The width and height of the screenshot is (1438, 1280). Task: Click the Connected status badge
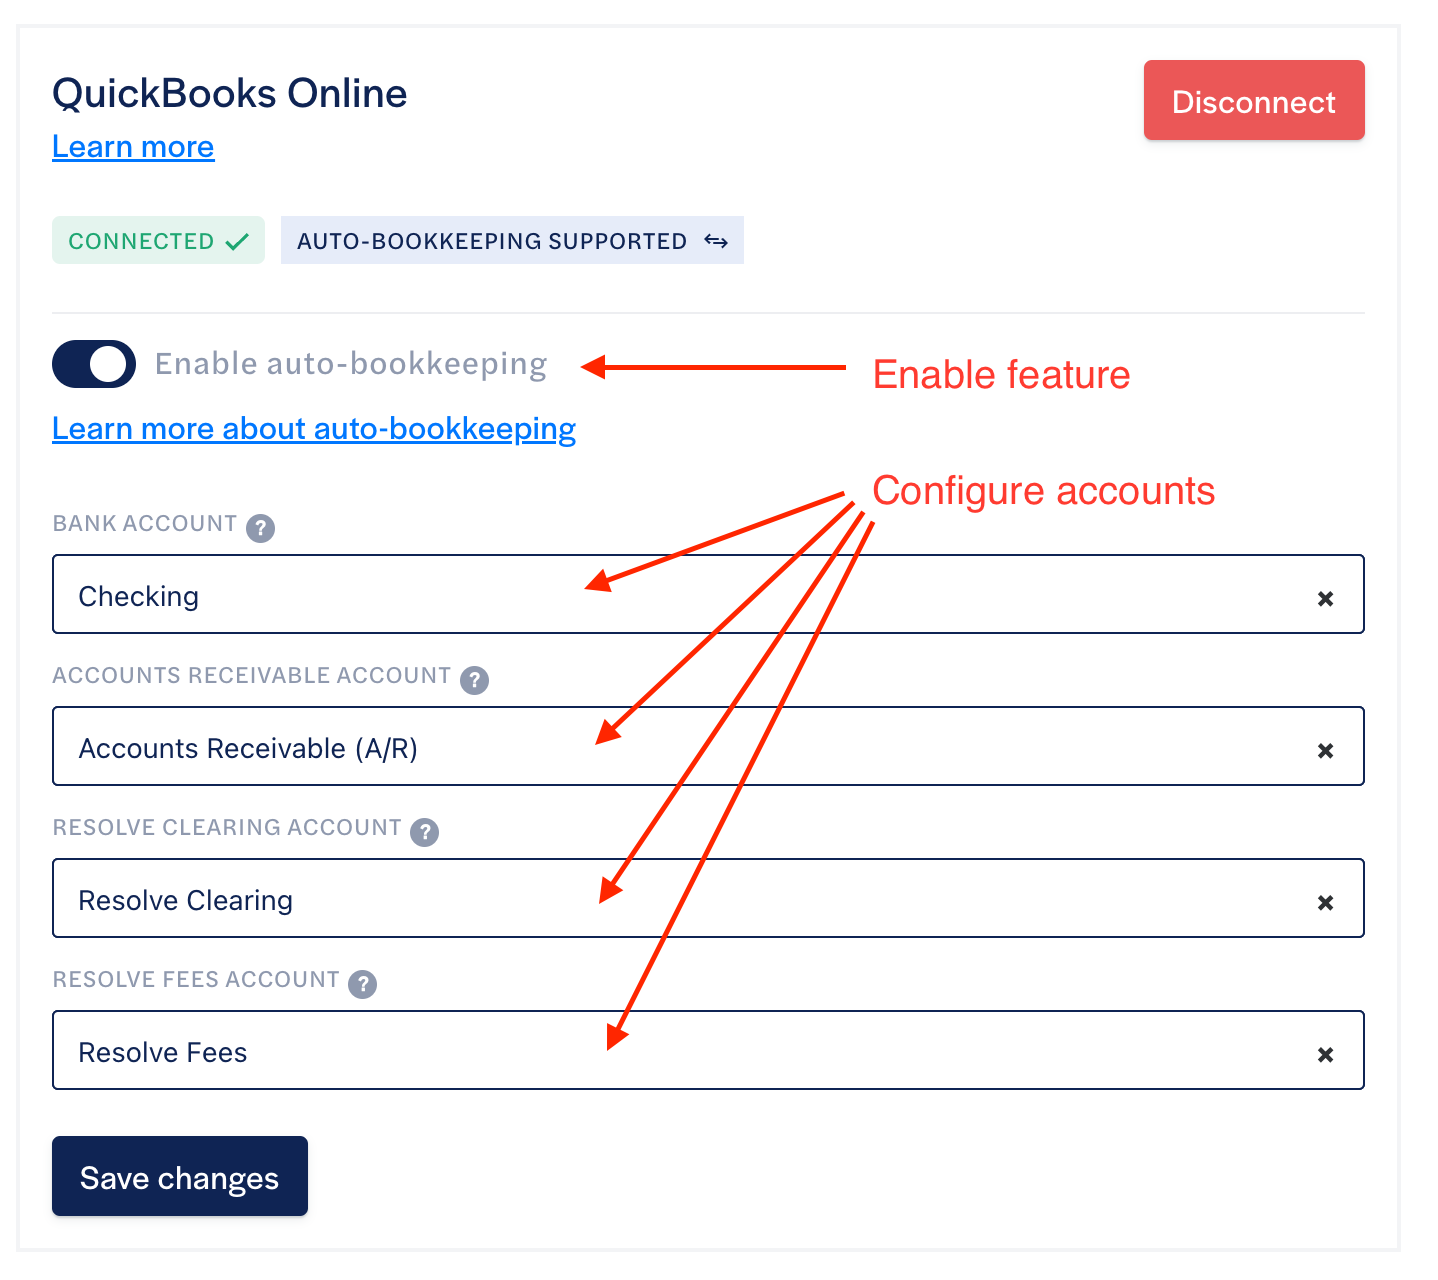coord(158,241)
